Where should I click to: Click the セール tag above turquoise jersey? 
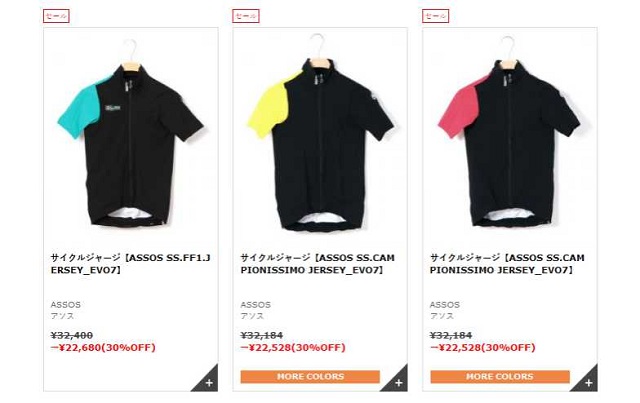tap(56, 16)
